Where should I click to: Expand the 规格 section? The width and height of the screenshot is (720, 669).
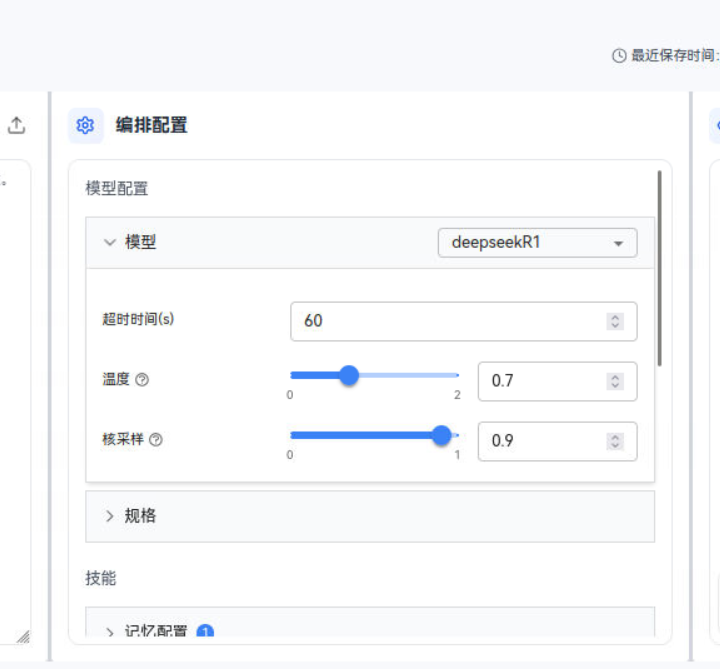[x=370, y=516]
